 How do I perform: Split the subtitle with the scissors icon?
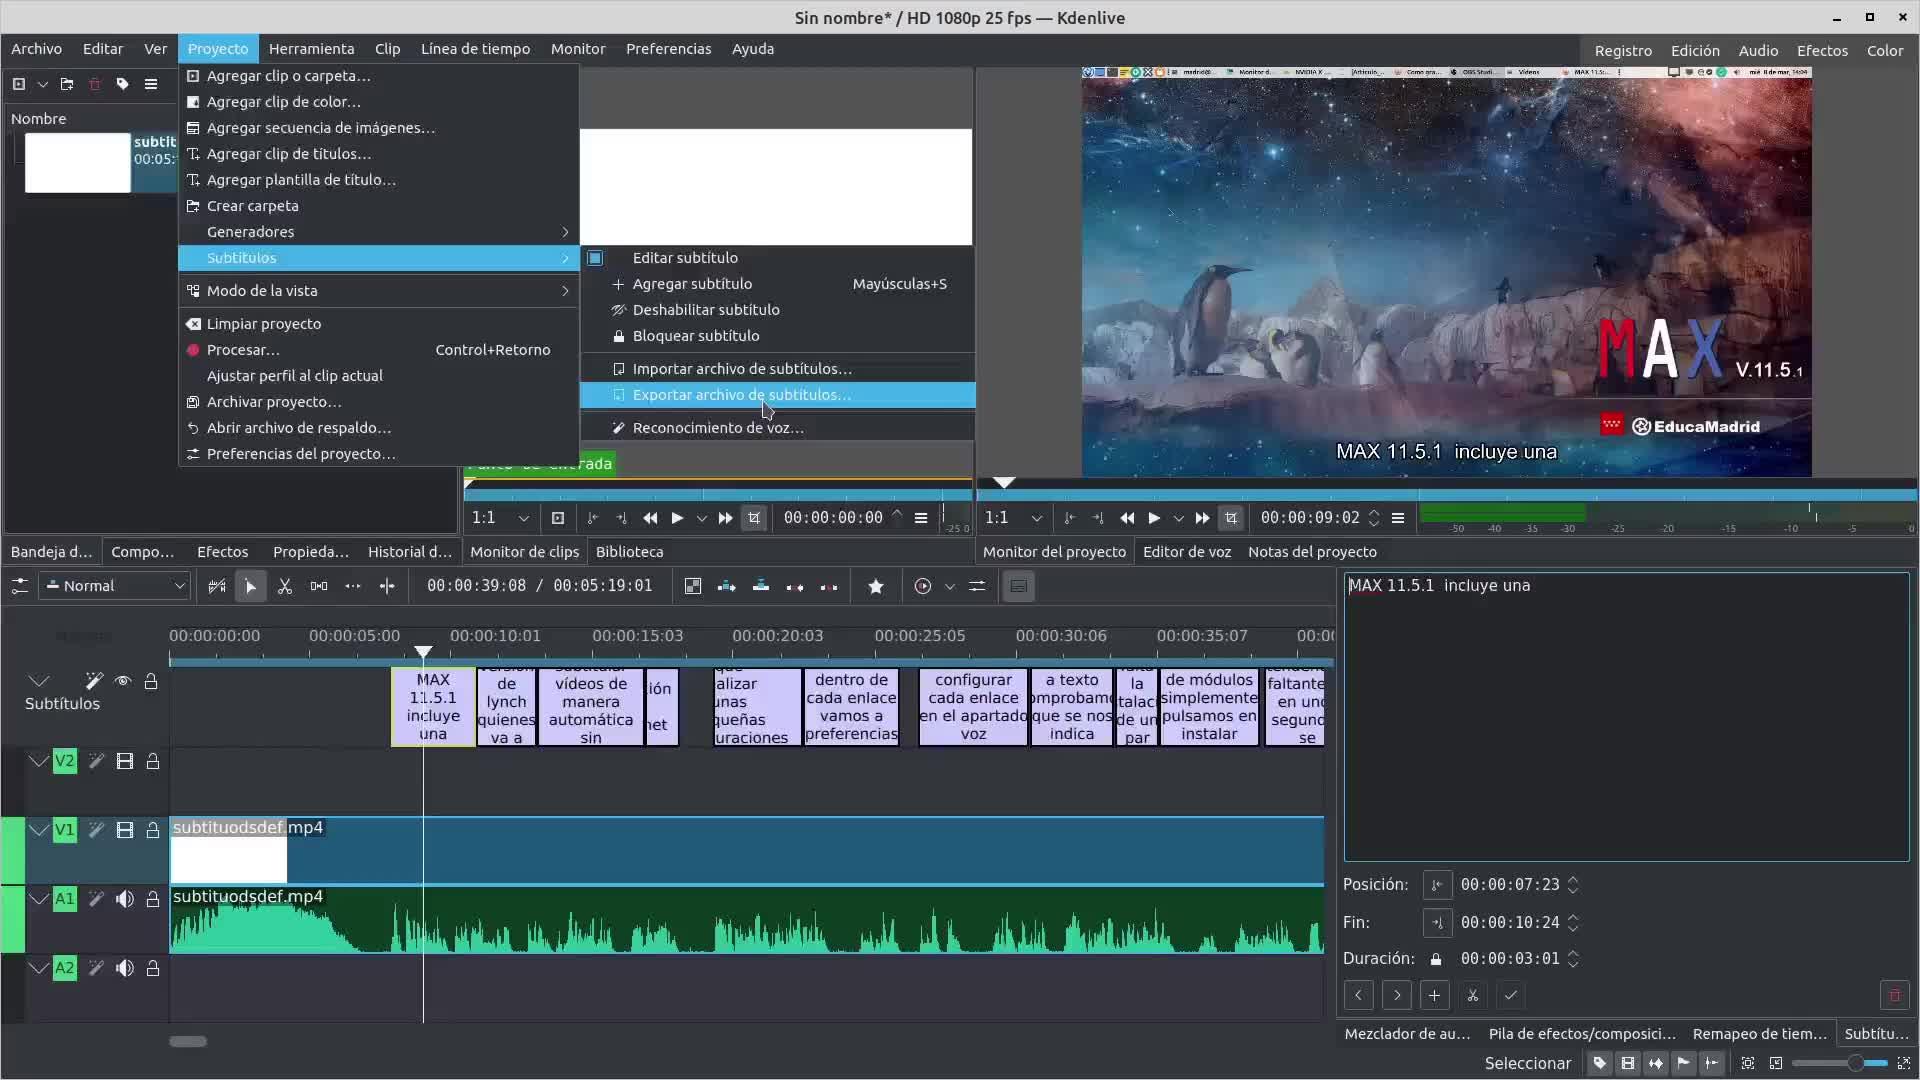click(x=1472, y=995)
